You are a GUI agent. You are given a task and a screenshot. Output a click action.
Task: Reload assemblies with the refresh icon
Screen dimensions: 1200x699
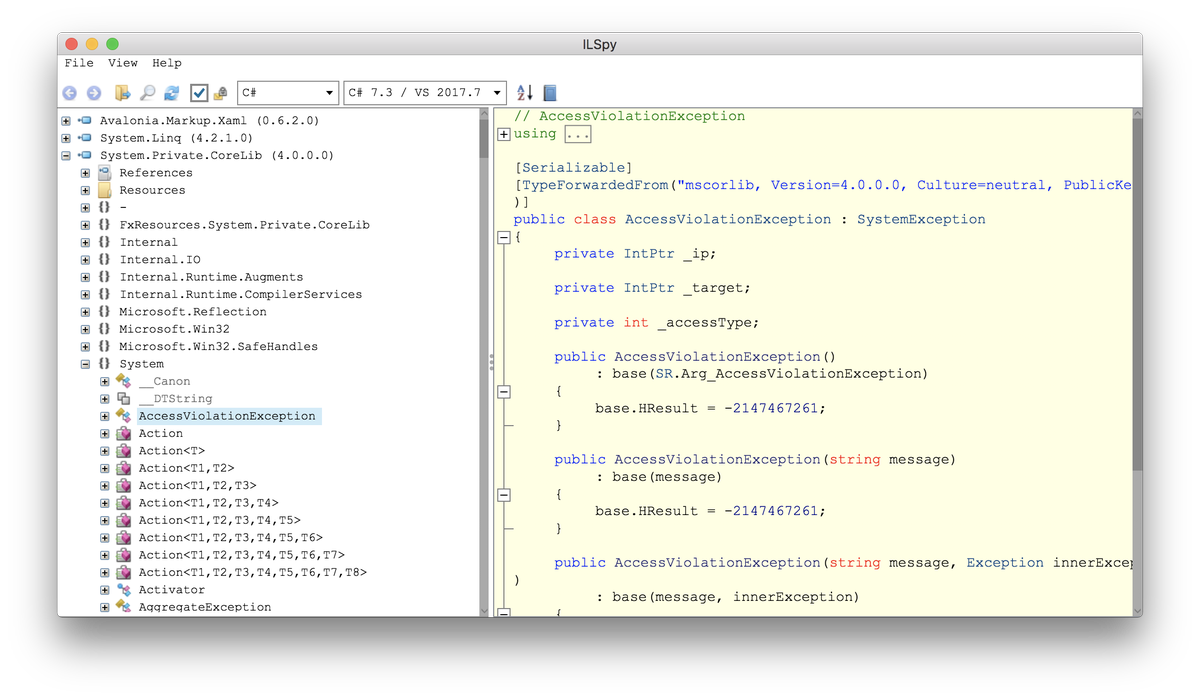click(172, 93)
